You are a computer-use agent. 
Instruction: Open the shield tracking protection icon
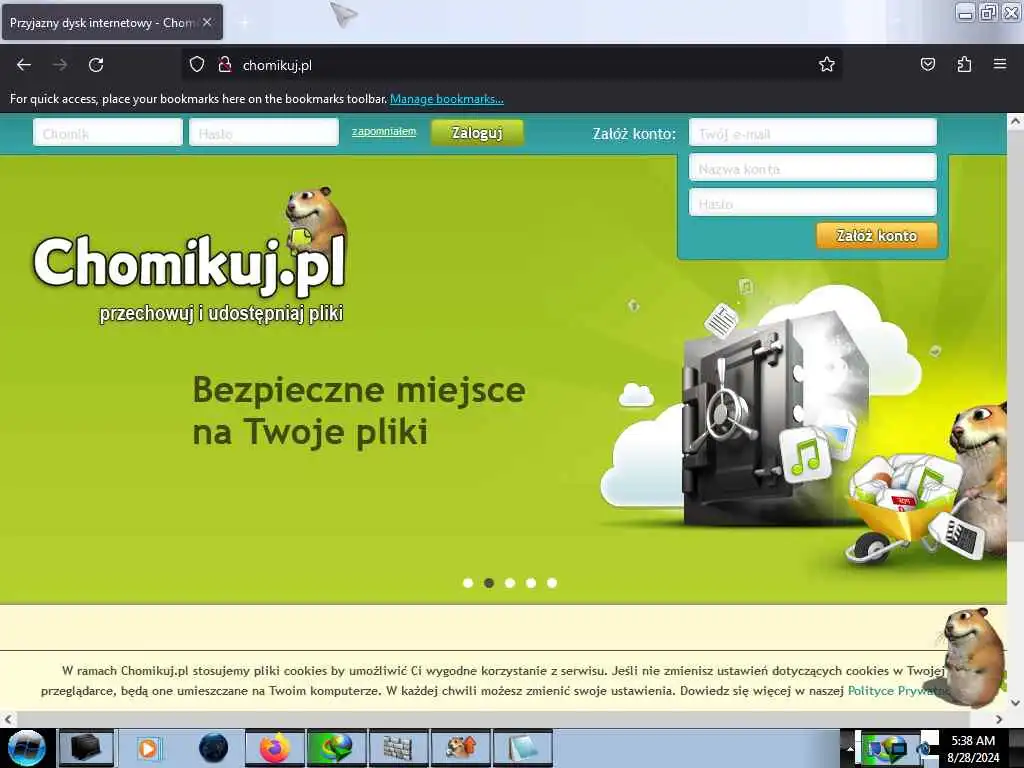point(197,65)
